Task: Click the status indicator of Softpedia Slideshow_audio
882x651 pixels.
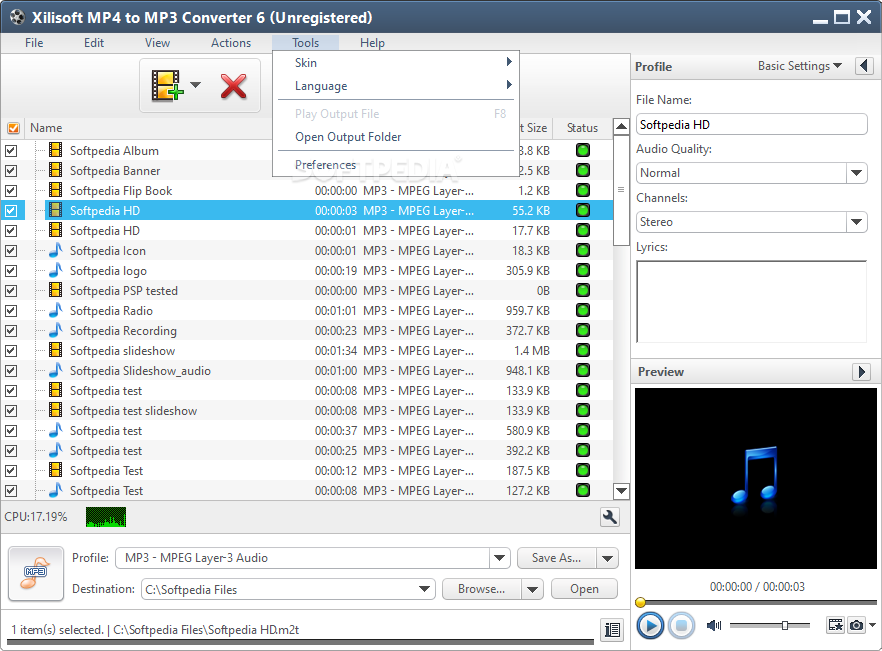Action: tap(583, 370)
